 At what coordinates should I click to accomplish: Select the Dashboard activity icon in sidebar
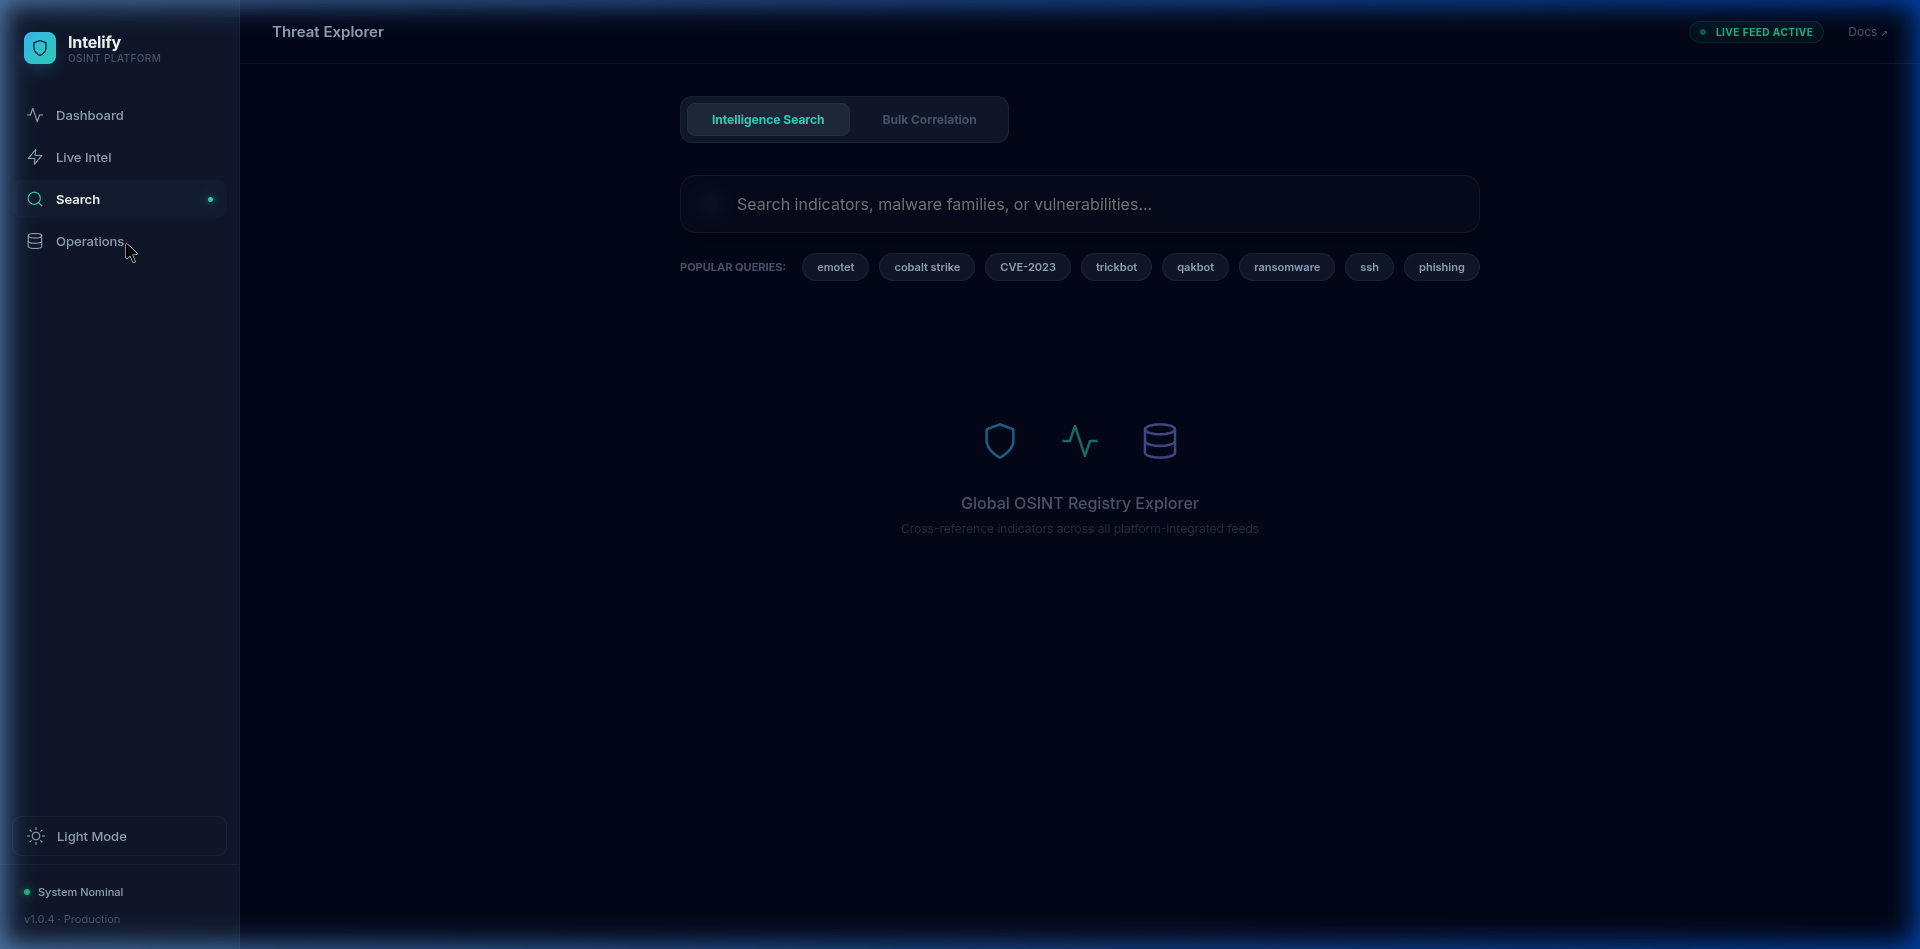pyautogui.click(x=35, y=115)
